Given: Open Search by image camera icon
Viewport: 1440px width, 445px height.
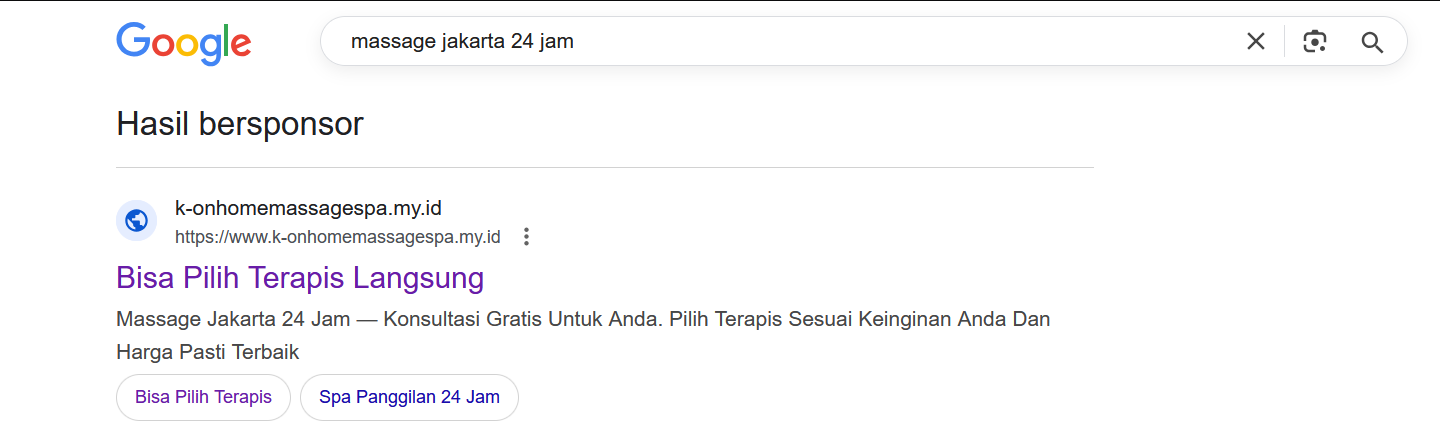Looking at the screenshot, I should click(x=1314, y=42).
